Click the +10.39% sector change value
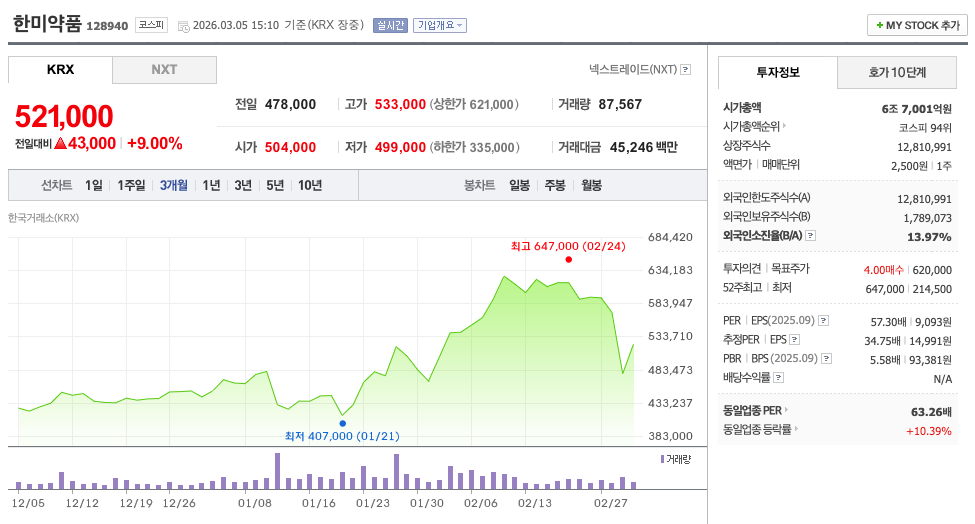The height and width of the screenshot is (524, 975). coord(928,431)
